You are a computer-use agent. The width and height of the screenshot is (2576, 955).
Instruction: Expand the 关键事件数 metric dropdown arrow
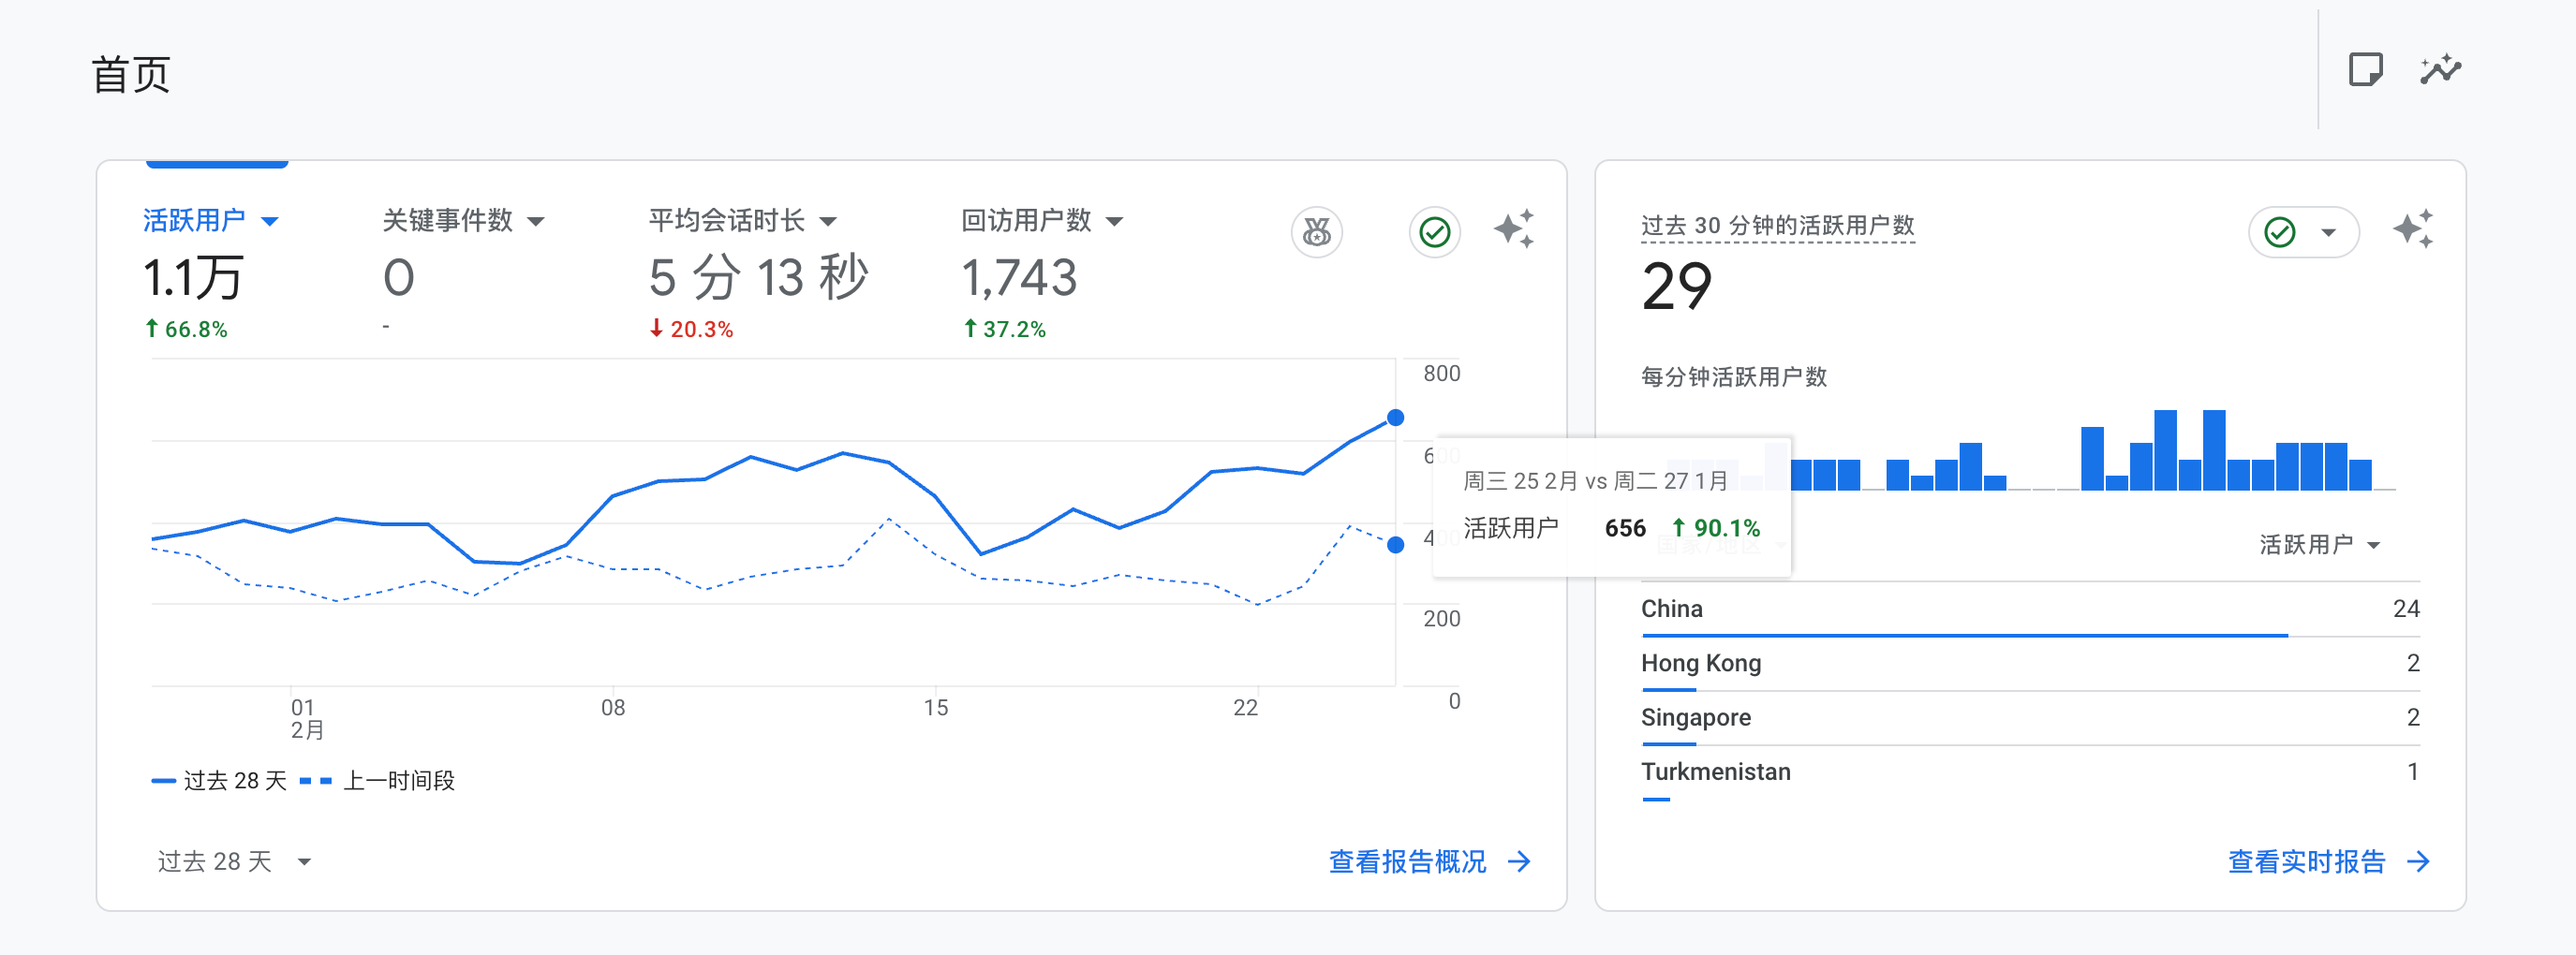[536, 221]
